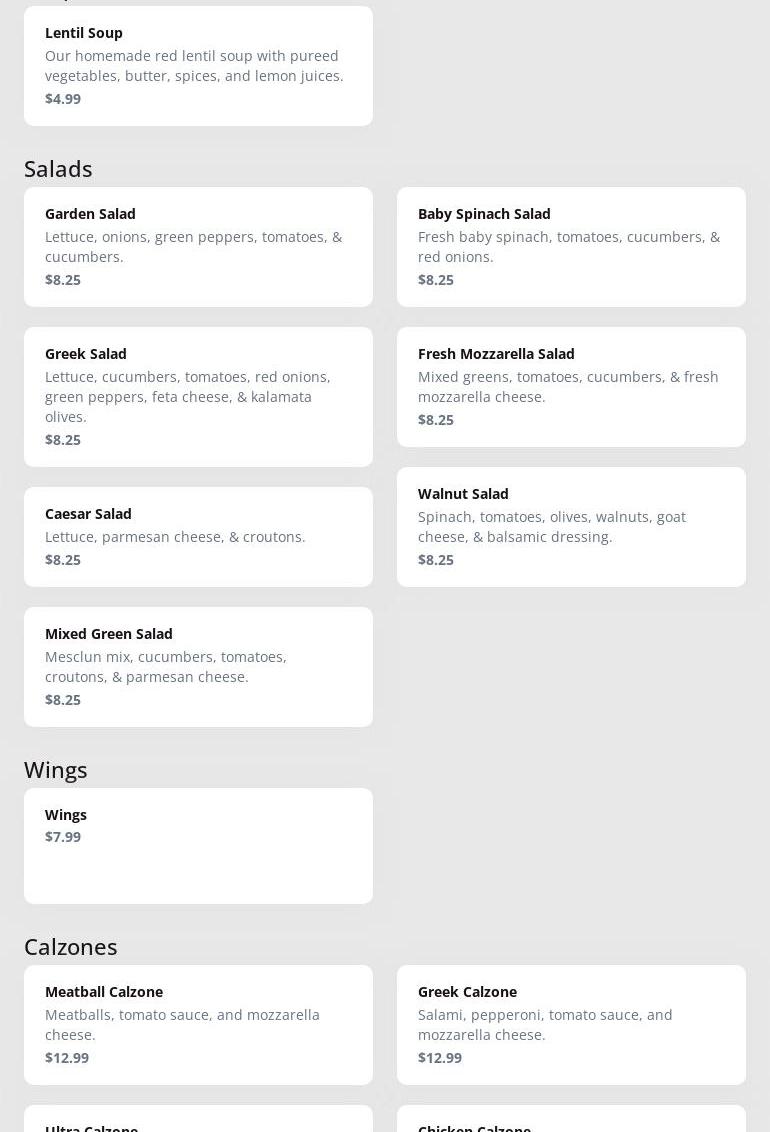Click the Wings section heading

pyautogui.click(x=56, y=770)
